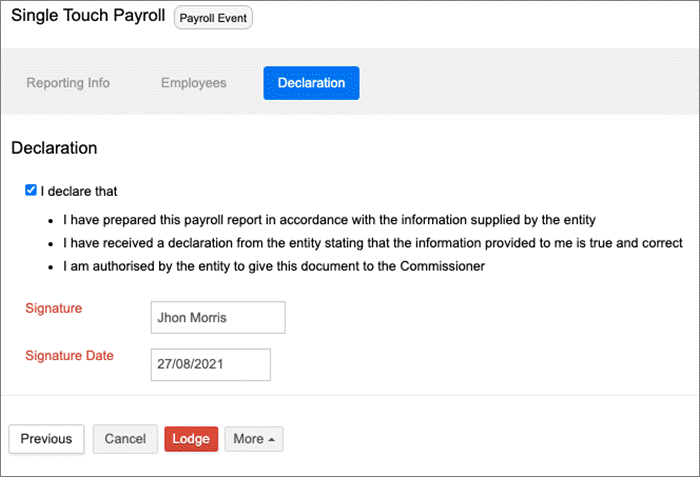Lodge the payroll event
Image resolution: width=700 pixels, height=477 pixels.
pos(191,439)
